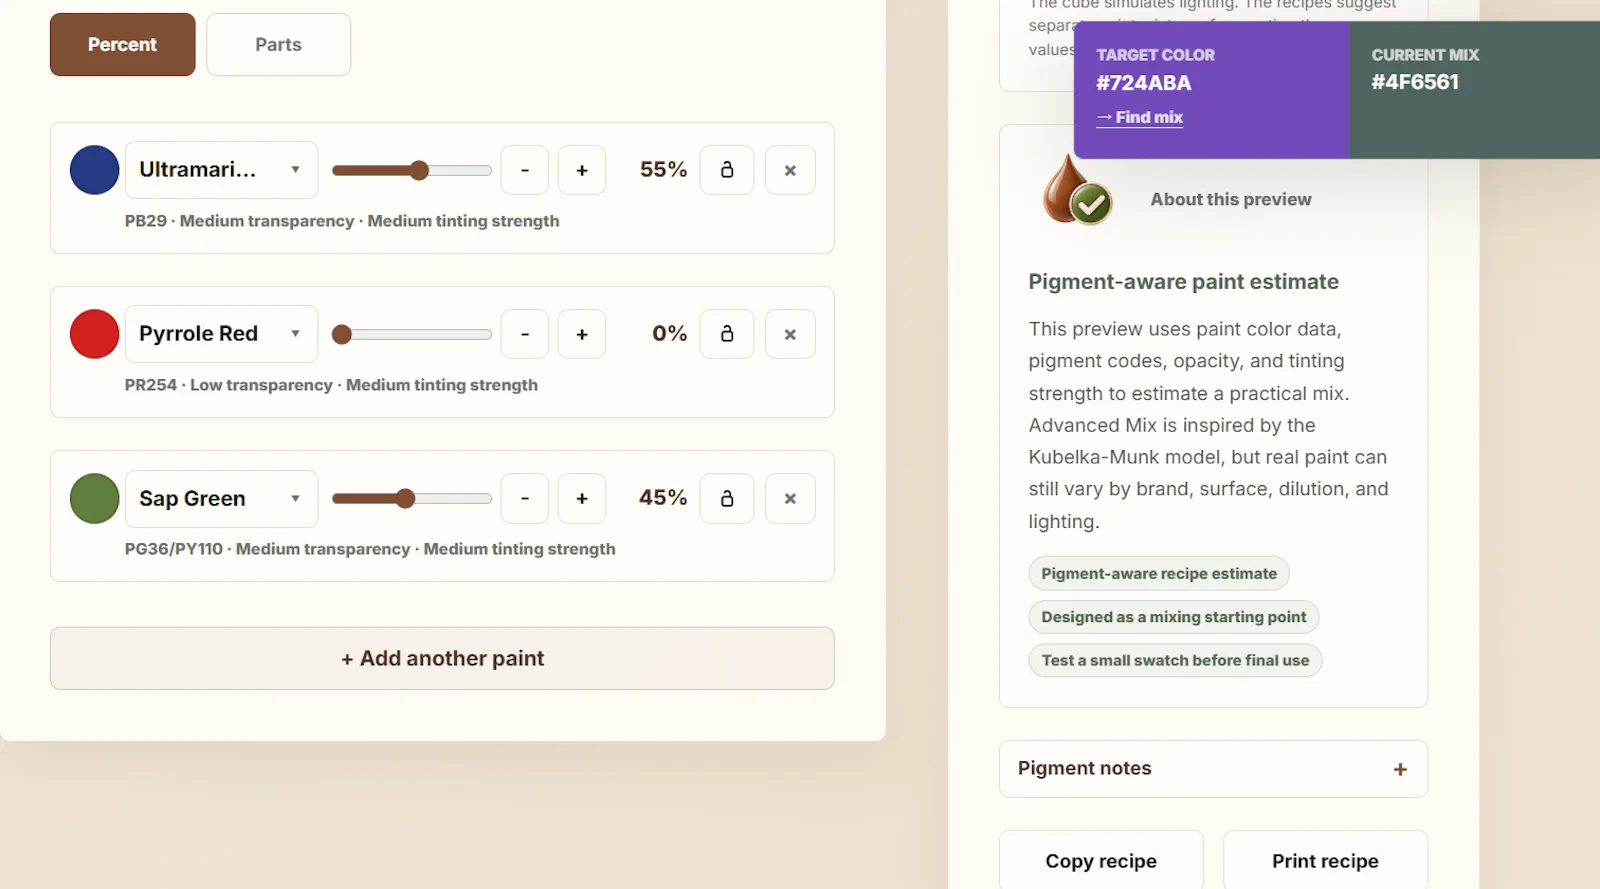Remove the Pyrrole Red paint row
Image resolution: width=1600 pixels, height=889 pixels.
pos(790,334)
